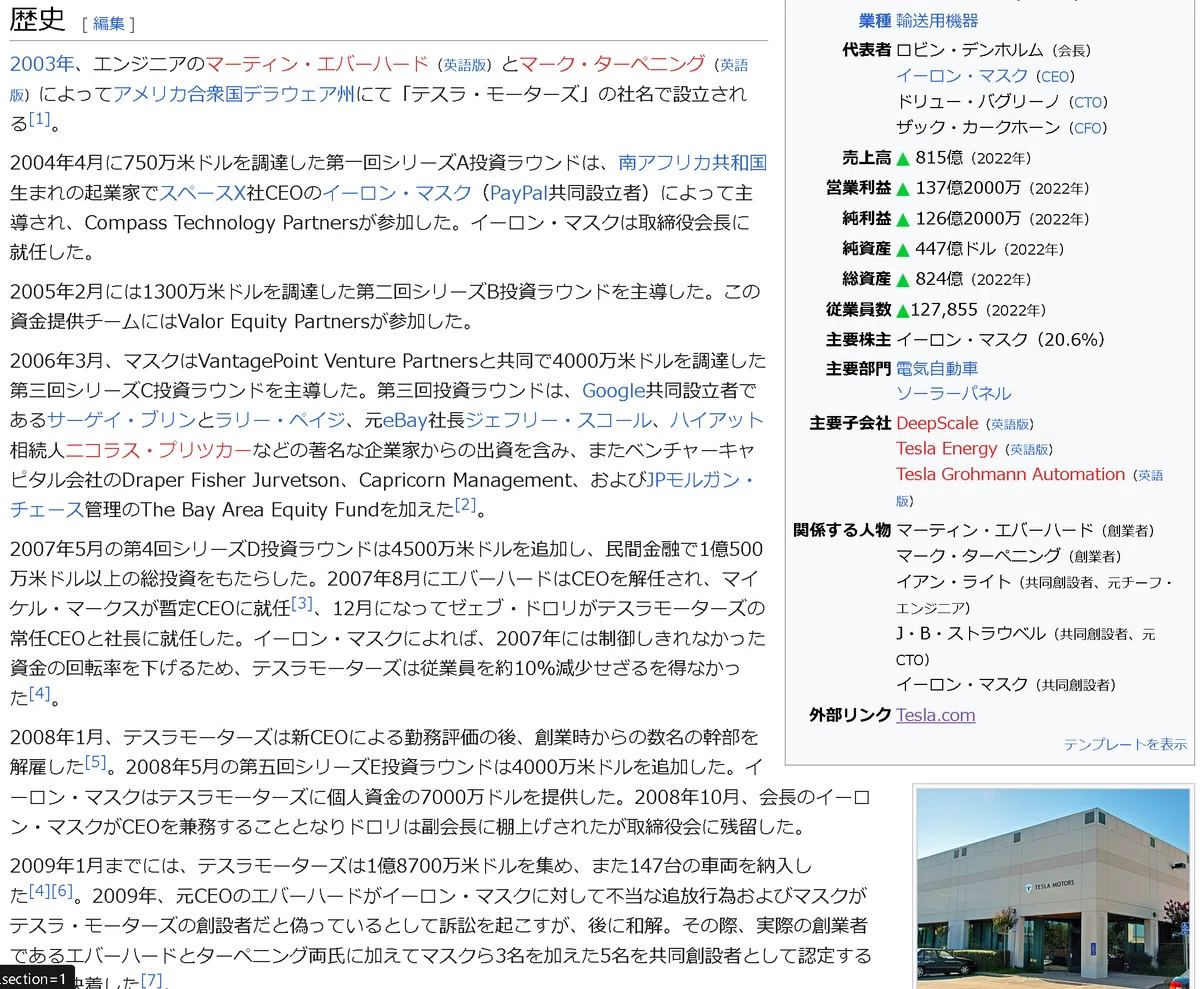Click green up arrow next to 売上高

point(903,158)
